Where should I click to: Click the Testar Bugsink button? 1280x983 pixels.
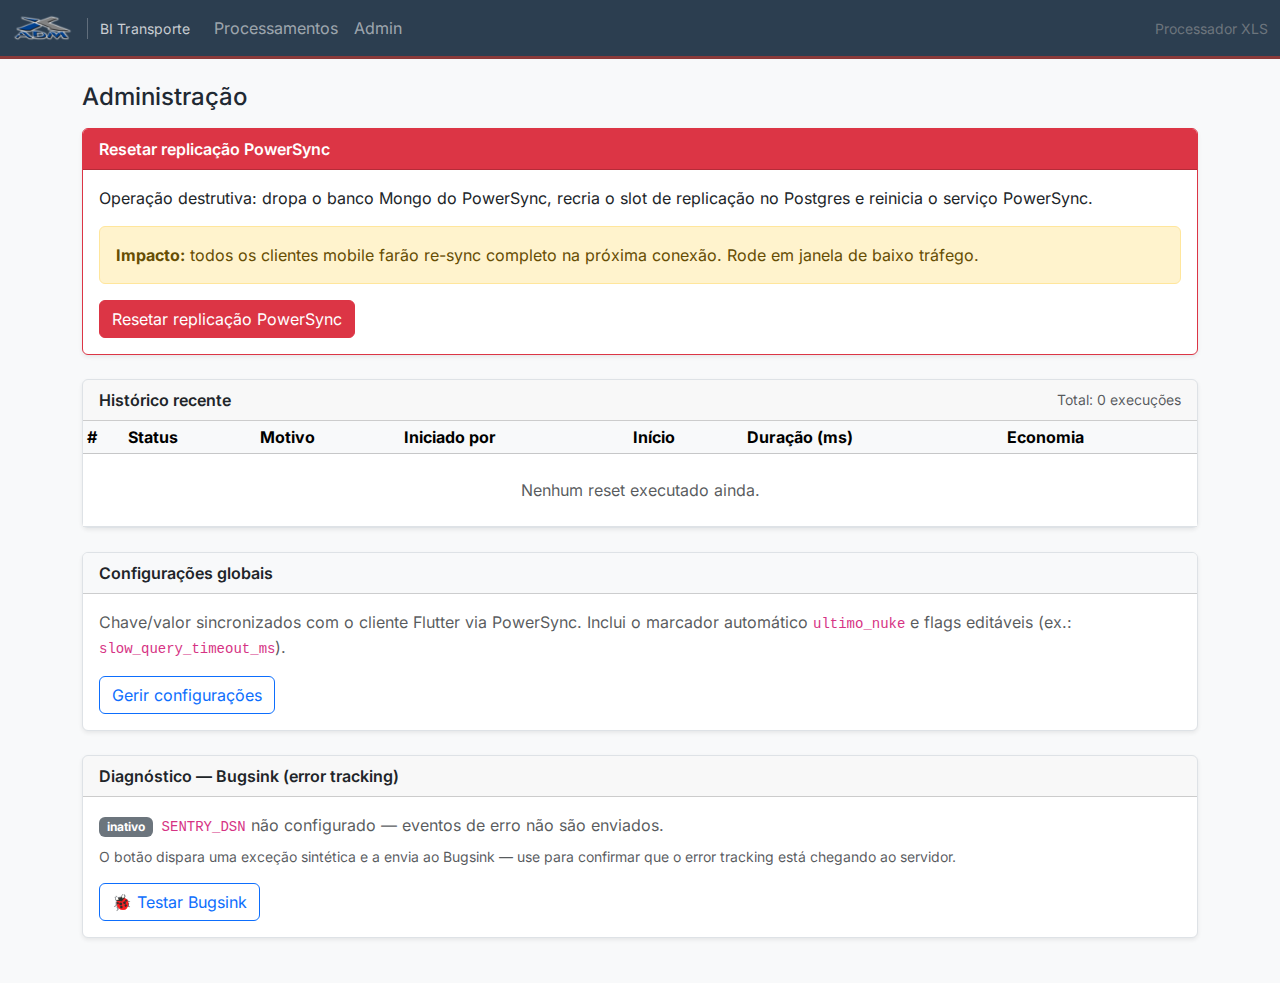(179, 902)
